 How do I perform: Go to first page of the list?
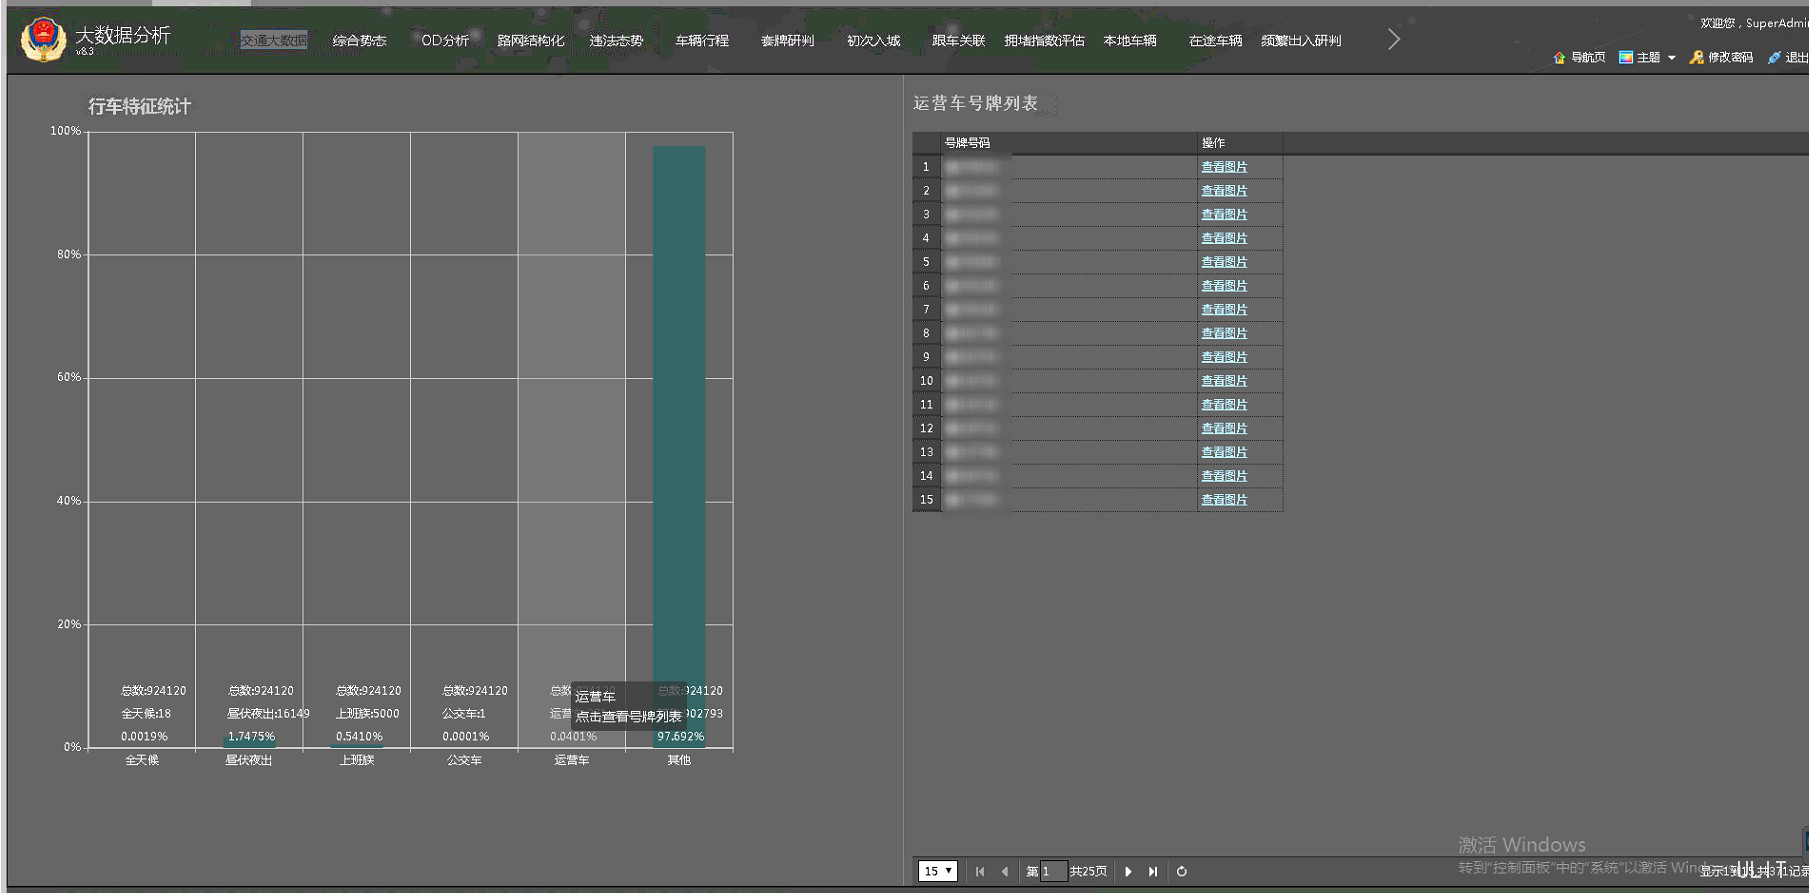click(980, 872)
